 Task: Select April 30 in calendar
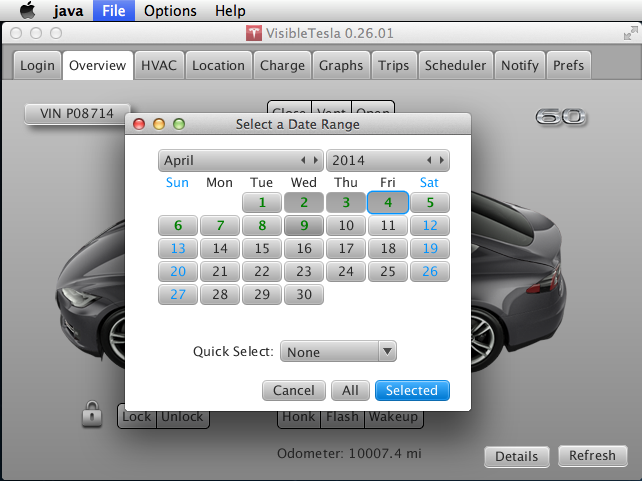pyautogui.click(x=304, y=294)
